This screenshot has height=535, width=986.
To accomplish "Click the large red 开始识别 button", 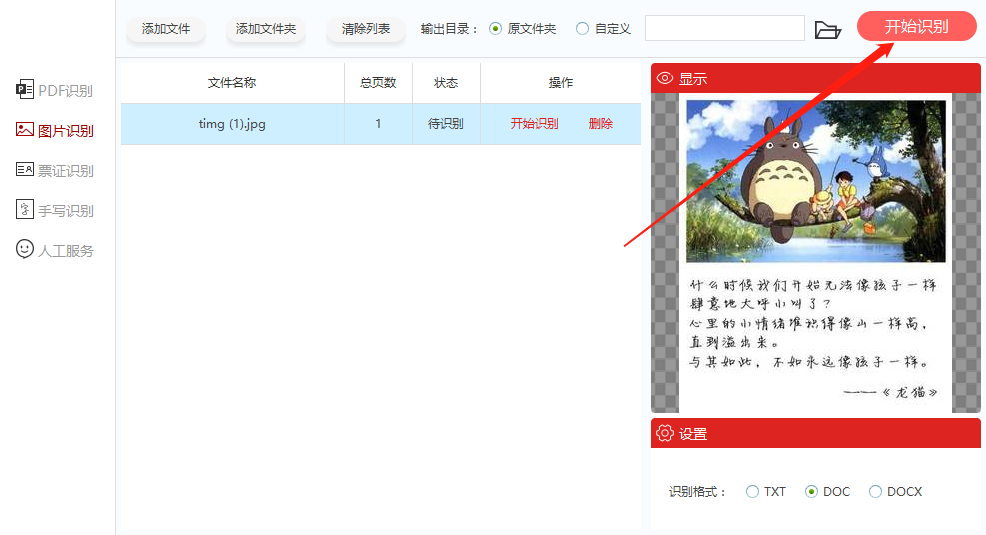I will (916, 26).
